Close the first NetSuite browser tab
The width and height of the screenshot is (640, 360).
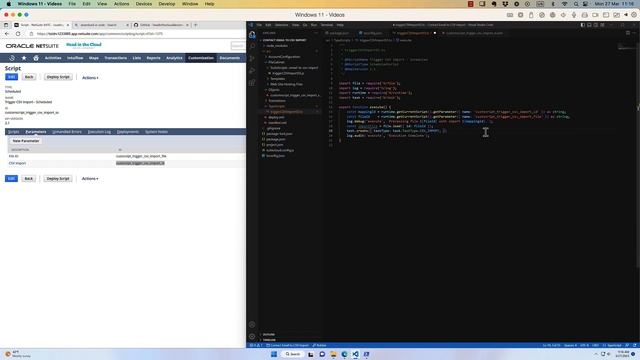[68, 25]
